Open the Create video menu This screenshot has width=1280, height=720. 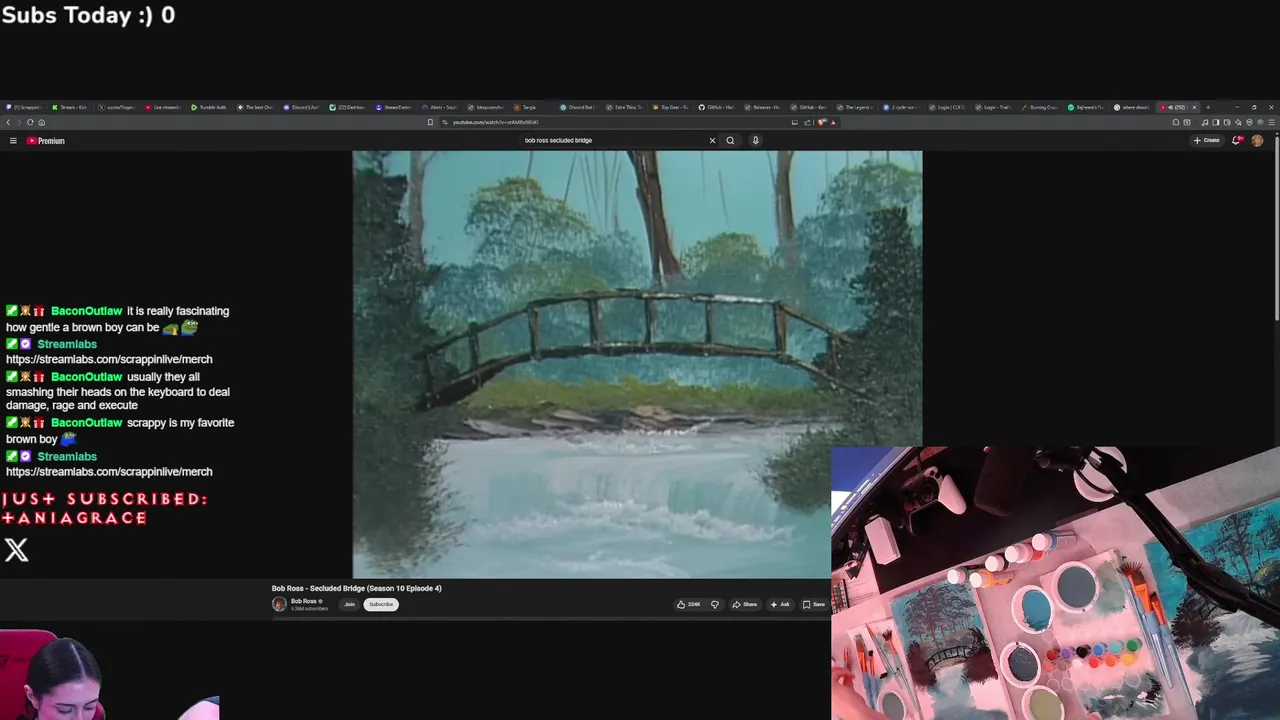click(x=1206, y=140)
